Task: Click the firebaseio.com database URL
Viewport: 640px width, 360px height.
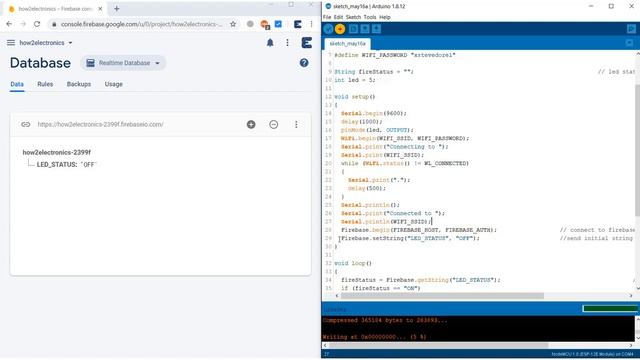Action: coord(100,124)
